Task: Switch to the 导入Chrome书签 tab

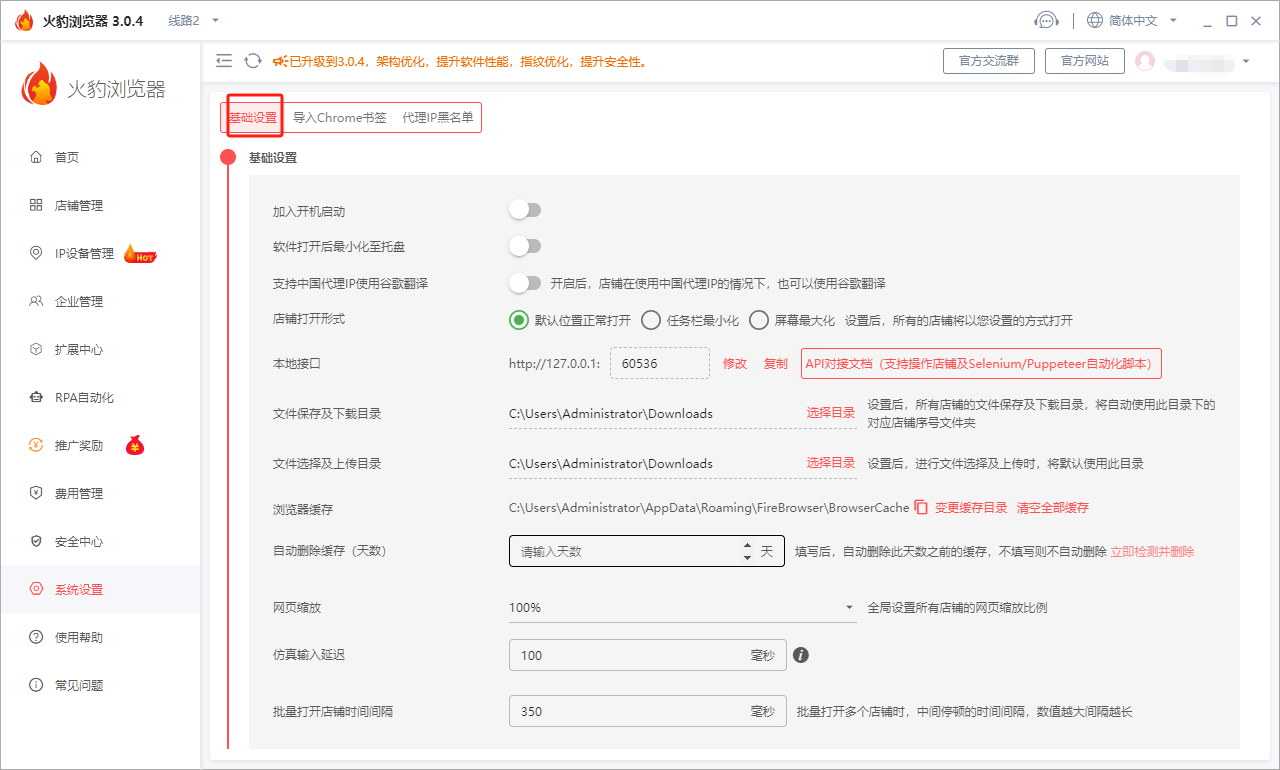Action: coord(340,117)
